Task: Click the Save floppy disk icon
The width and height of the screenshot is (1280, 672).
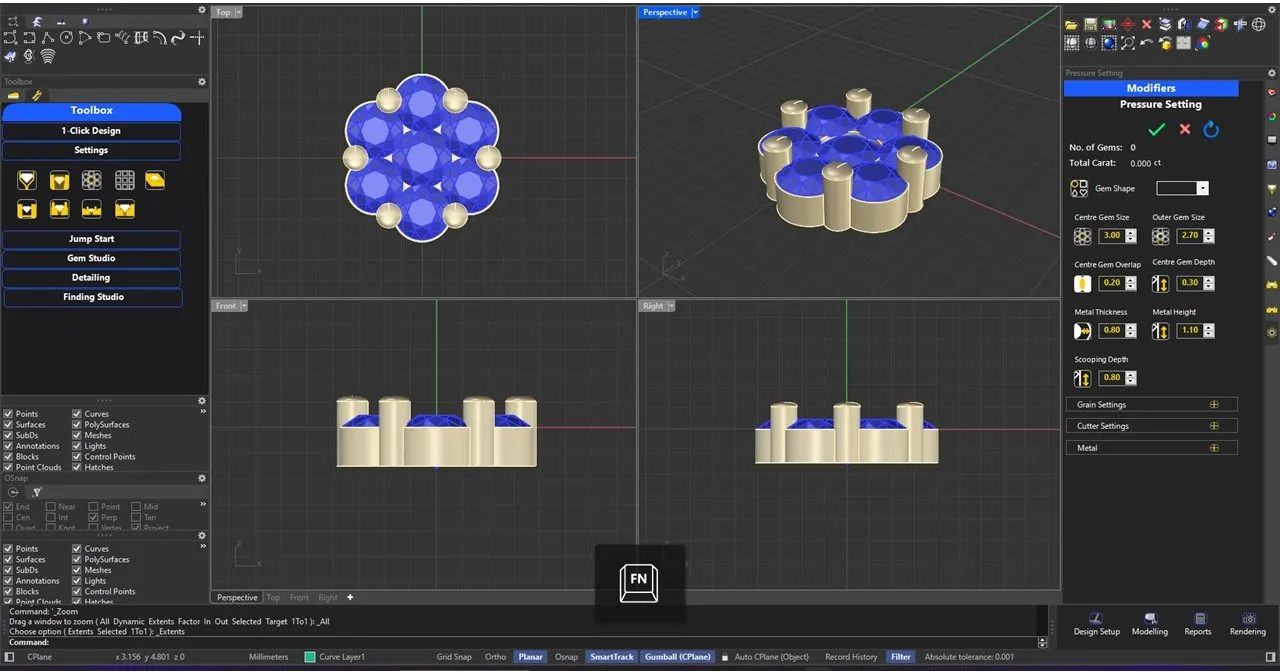Action: (1090, 24)
